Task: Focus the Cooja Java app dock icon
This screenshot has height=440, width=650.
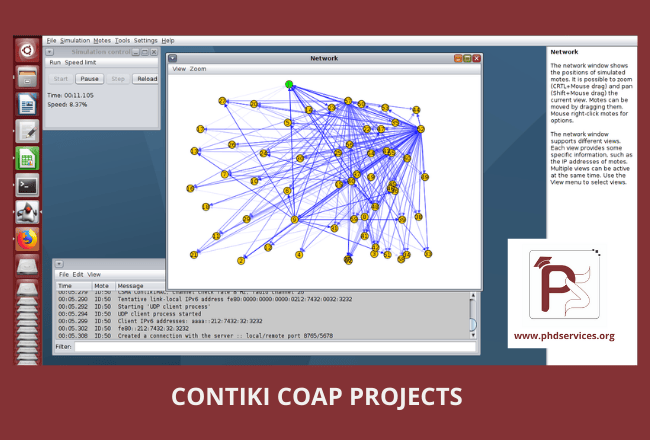Action: click(x=27, y=212)
